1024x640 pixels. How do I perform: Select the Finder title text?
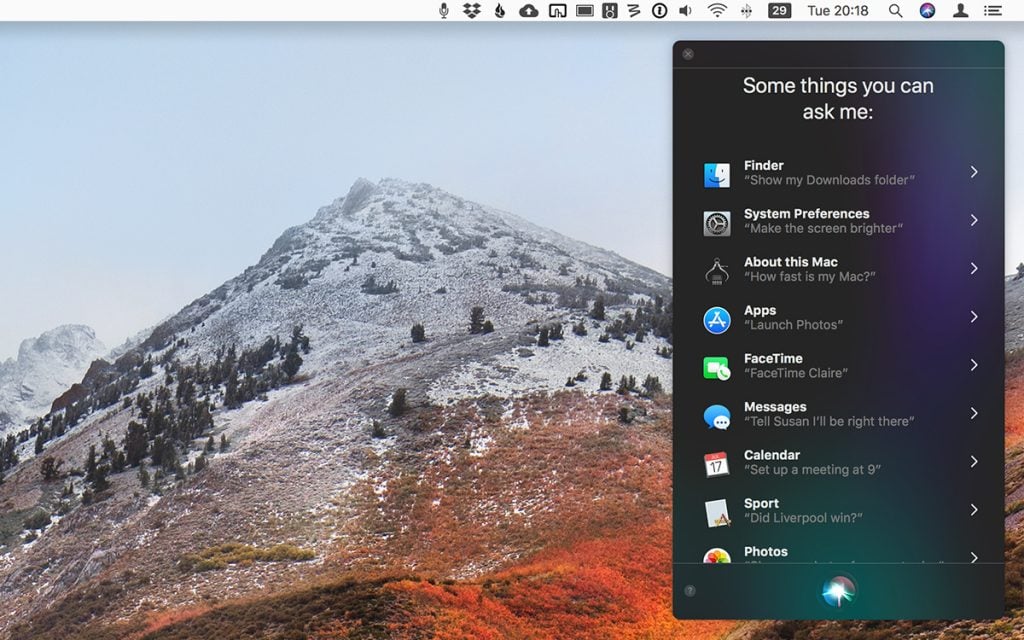tap(763, 165)
